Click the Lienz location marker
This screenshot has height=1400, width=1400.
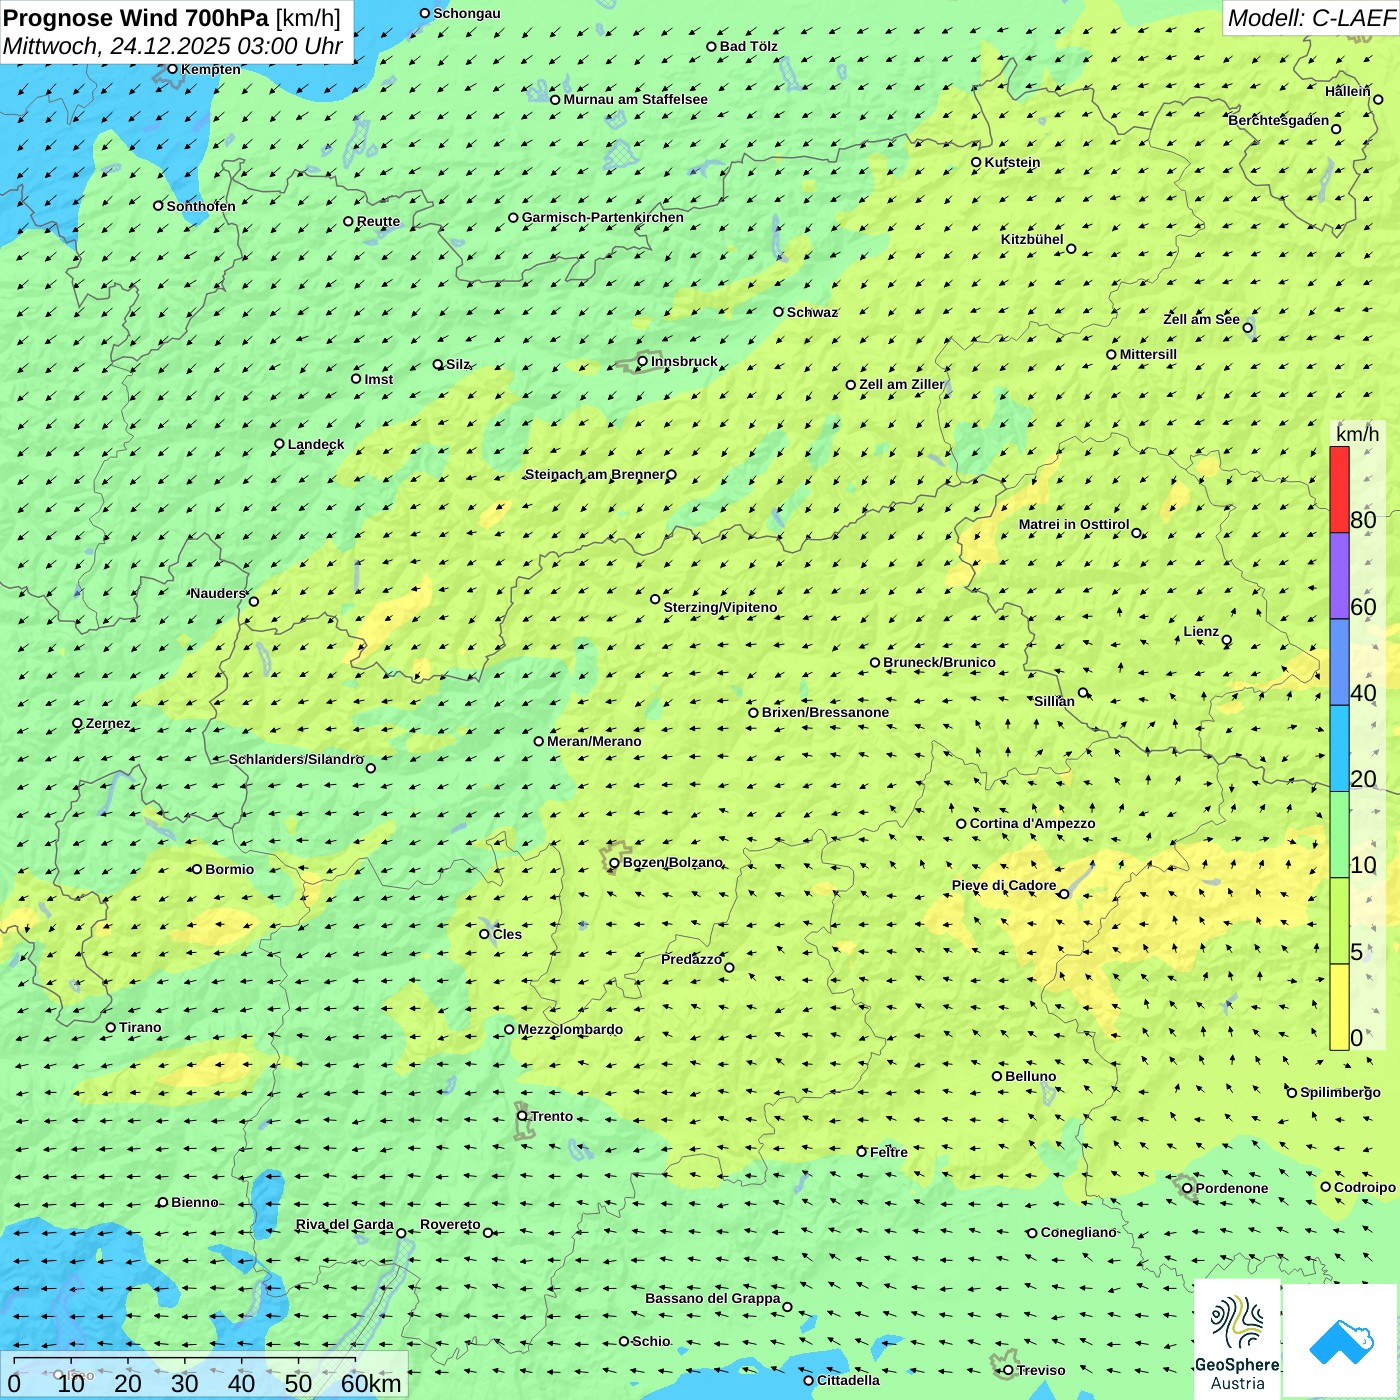point(1227,640)
